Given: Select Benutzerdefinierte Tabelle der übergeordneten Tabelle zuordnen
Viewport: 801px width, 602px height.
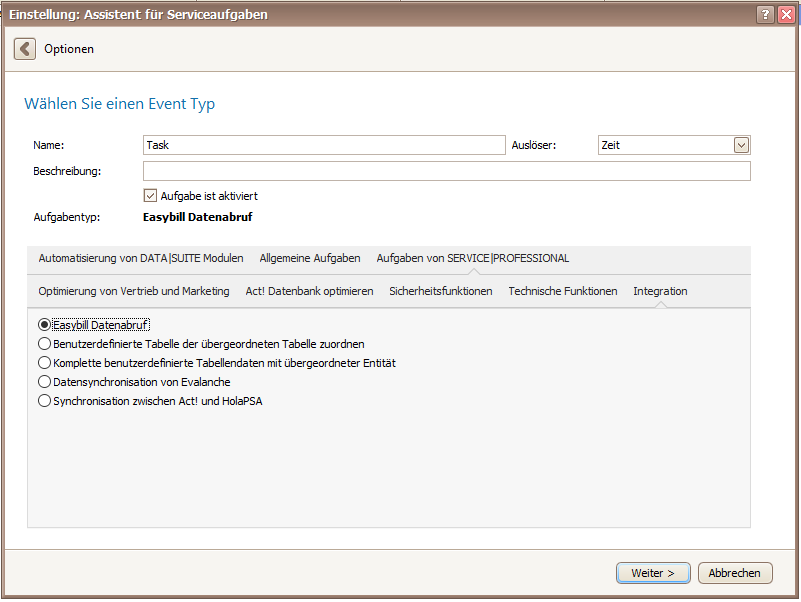Looking at the screenshot, I should 44,343.
